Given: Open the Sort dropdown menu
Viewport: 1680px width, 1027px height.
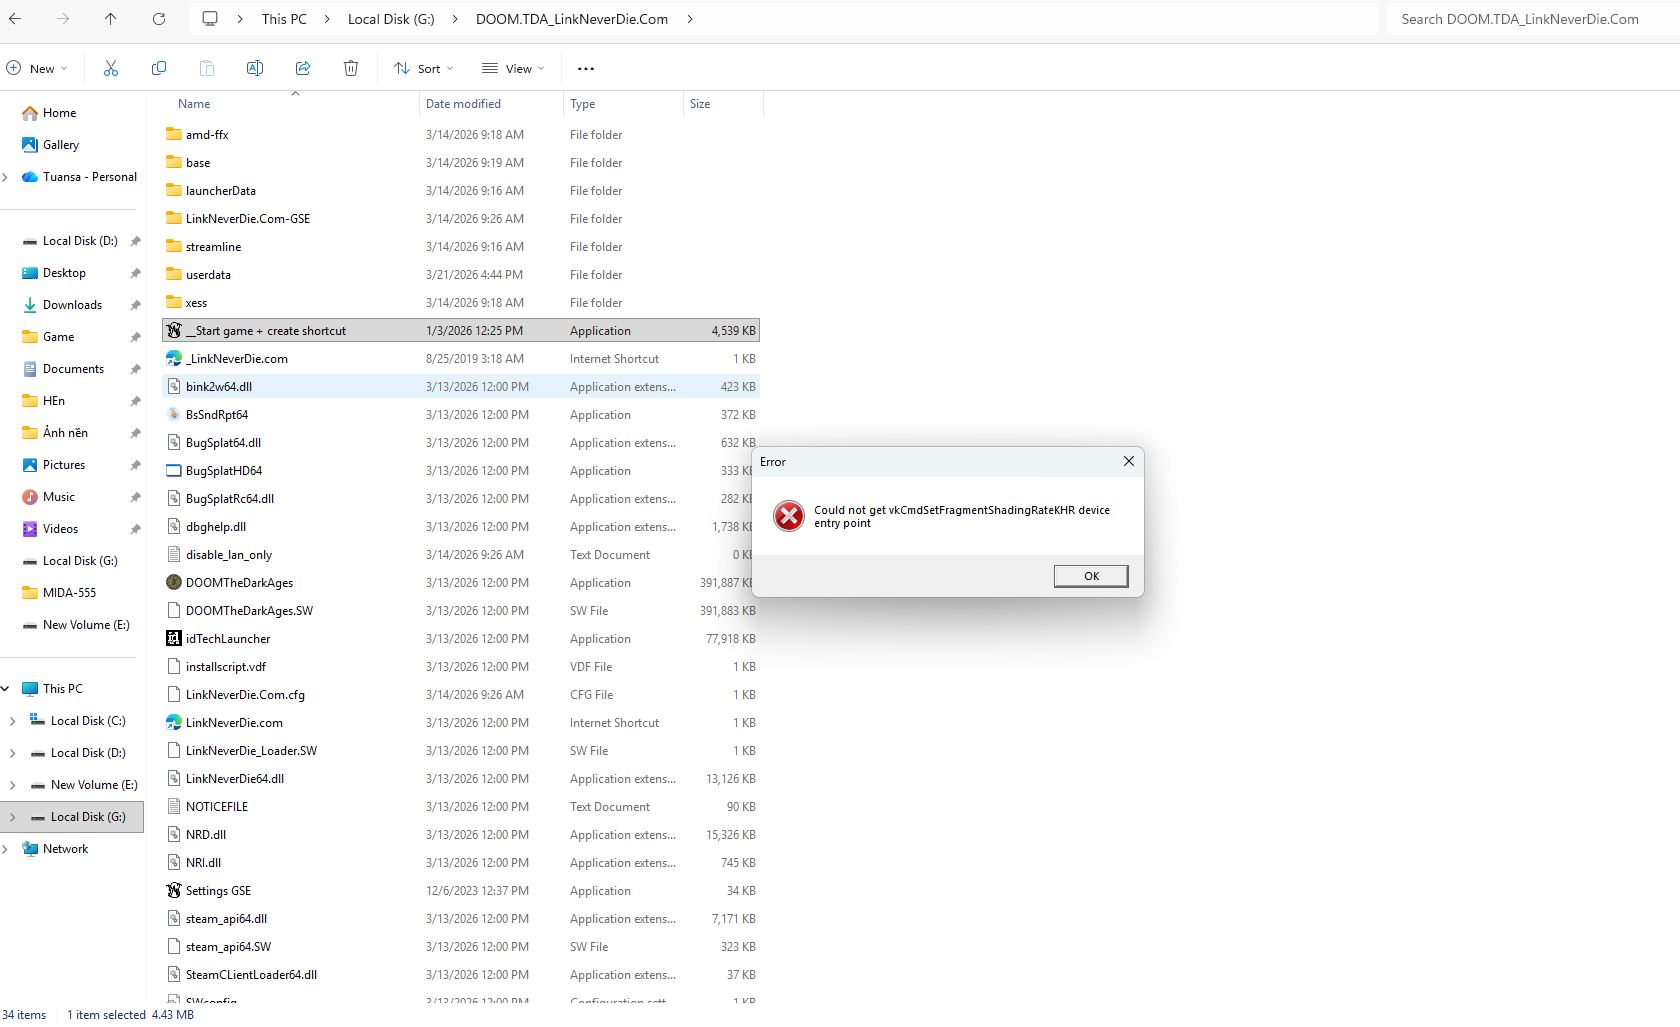Looking at the screenshot, I should pyautogui.click(x=424, y=69).
